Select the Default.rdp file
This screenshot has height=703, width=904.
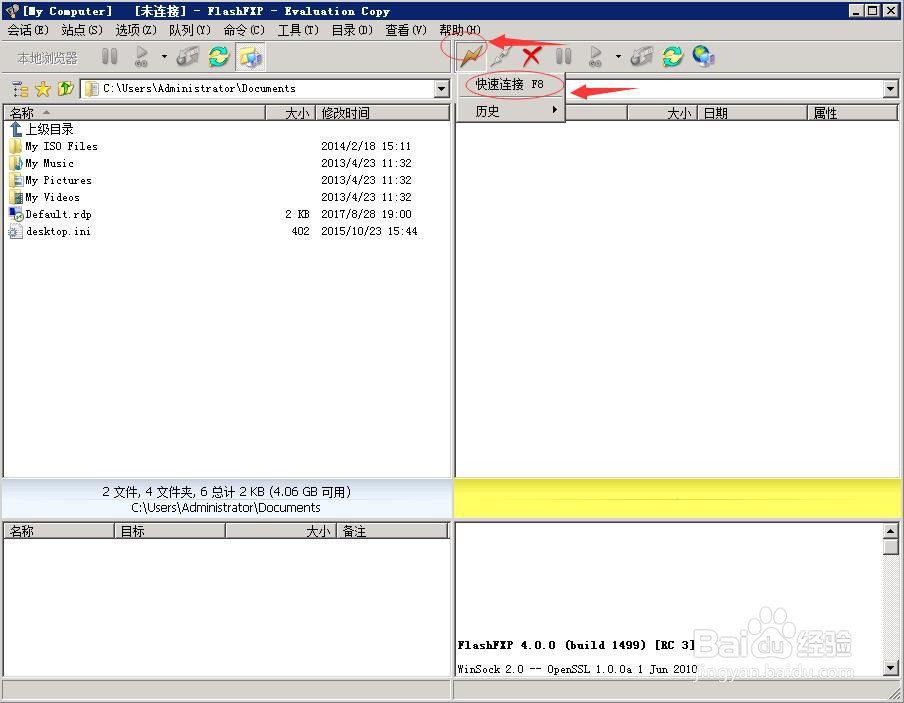coord(51,215)
